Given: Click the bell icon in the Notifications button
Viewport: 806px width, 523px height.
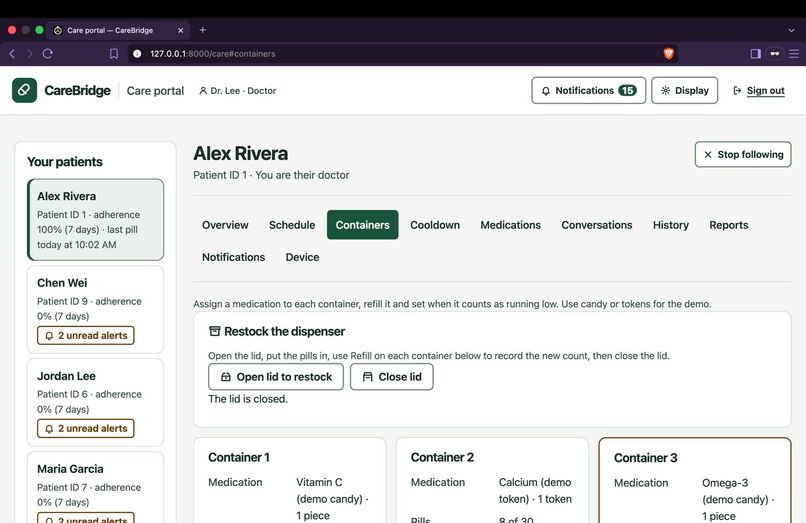Looking at the screenshot, I should point(546,91).
